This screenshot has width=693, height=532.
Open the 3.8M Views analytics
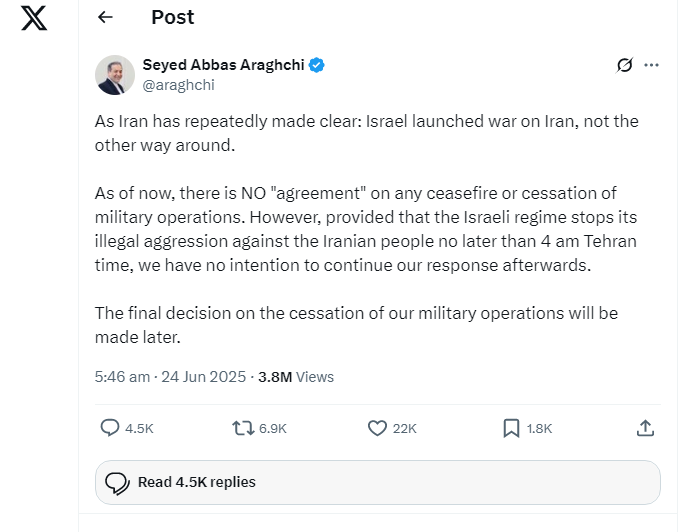pyautogui.click(x=296, y=377)
